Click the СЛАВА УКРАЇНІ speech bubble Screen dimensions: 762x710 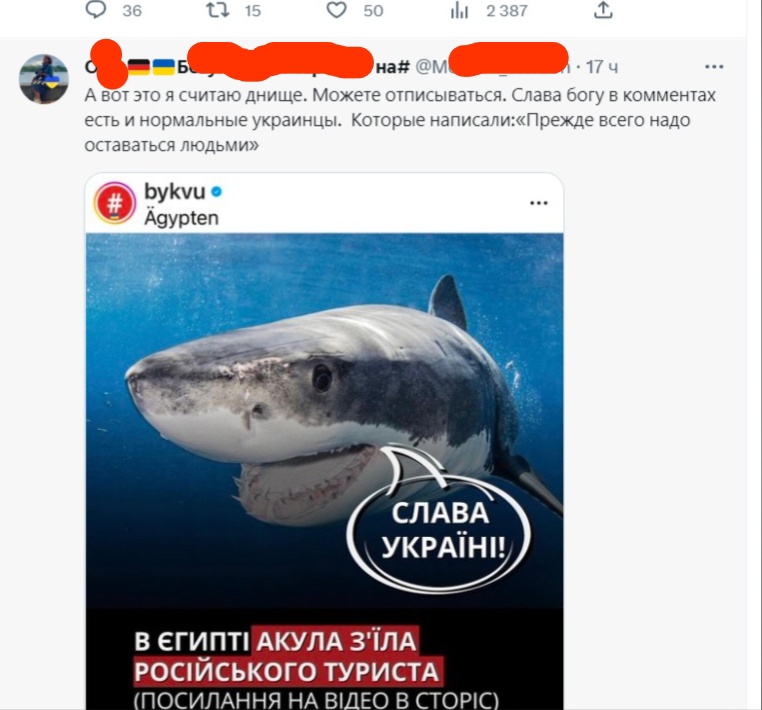(x=440, y=531)
